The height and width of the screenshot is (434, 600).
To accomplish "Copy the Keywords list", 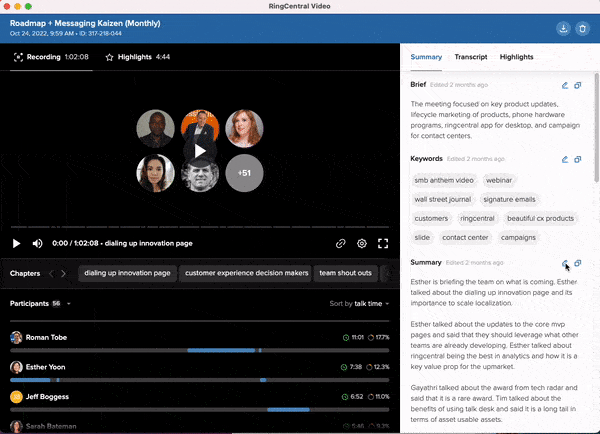I will click(578, 159).
